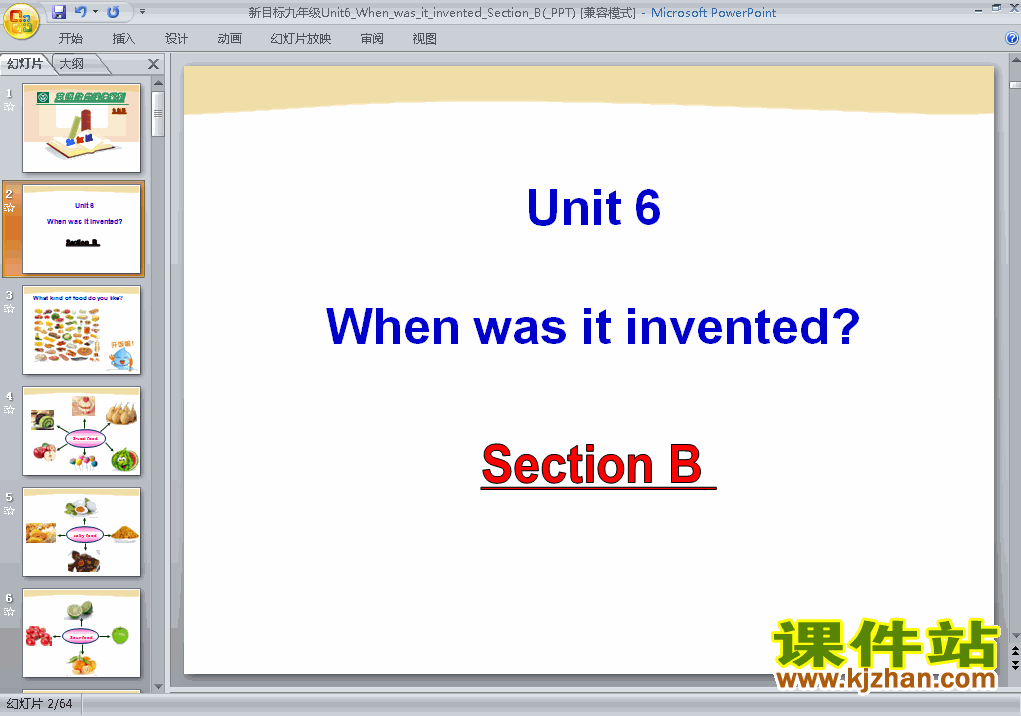This screenshot has height=716, width=1021.
Task: Close the PowerPoint window
Action: pyautogui.click(x=1014, y=9)
